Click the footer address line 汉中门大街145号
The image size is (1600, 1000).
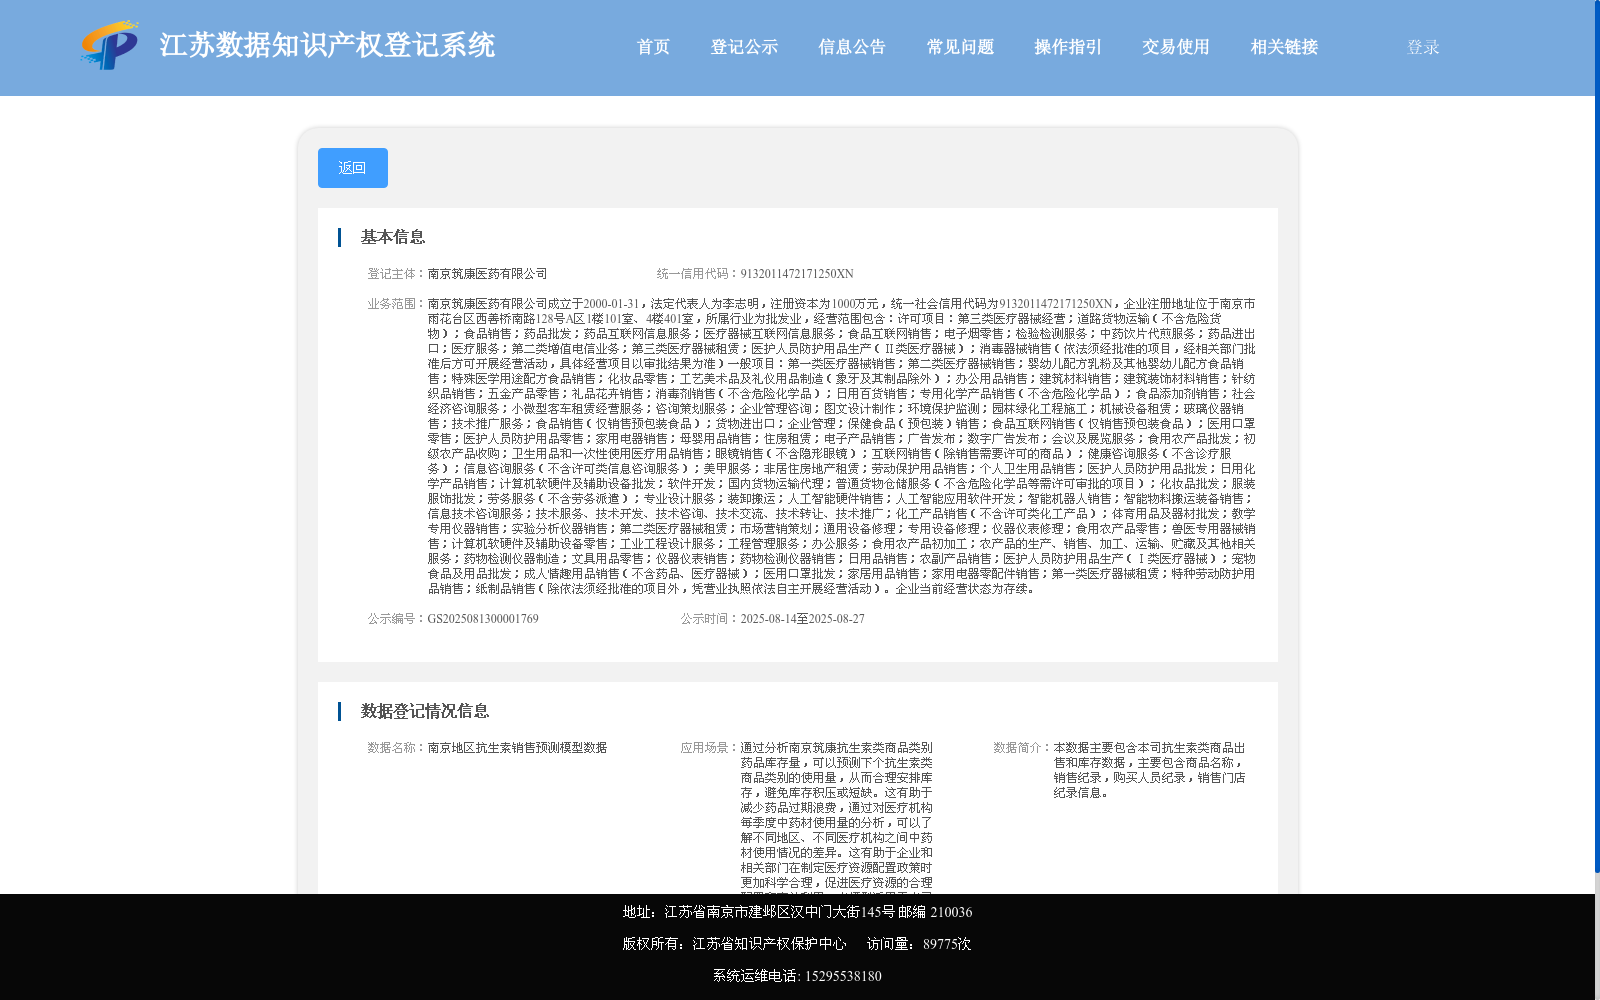(x=797, y=912)
